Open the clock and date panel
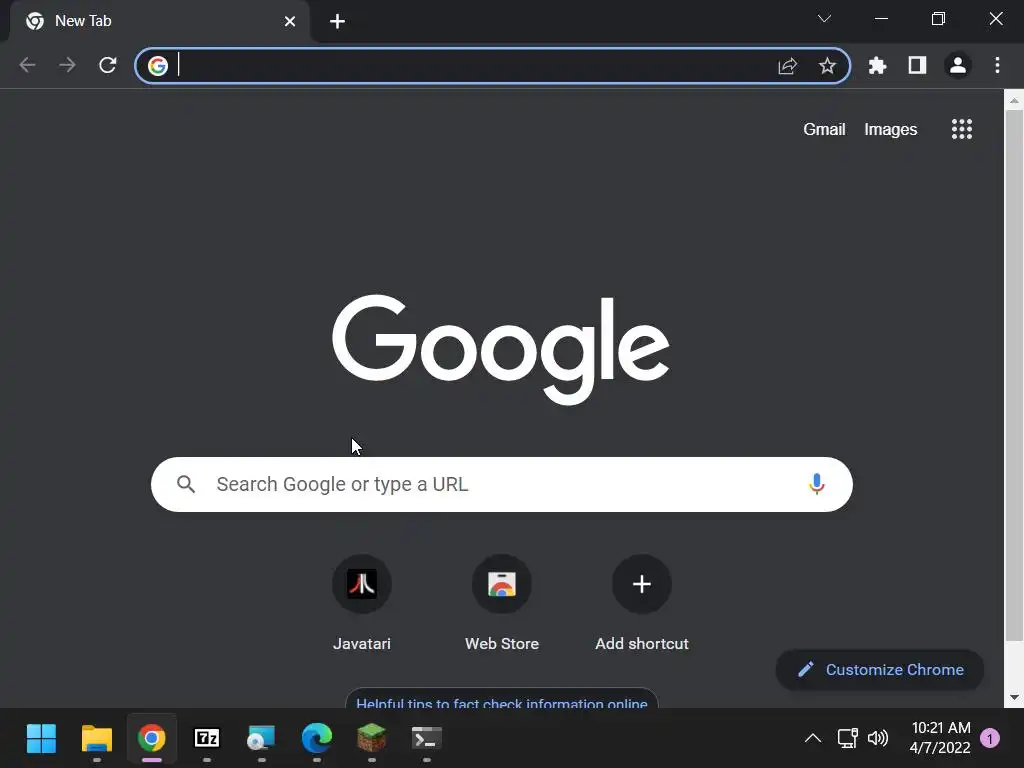 [x=940, y=738]
